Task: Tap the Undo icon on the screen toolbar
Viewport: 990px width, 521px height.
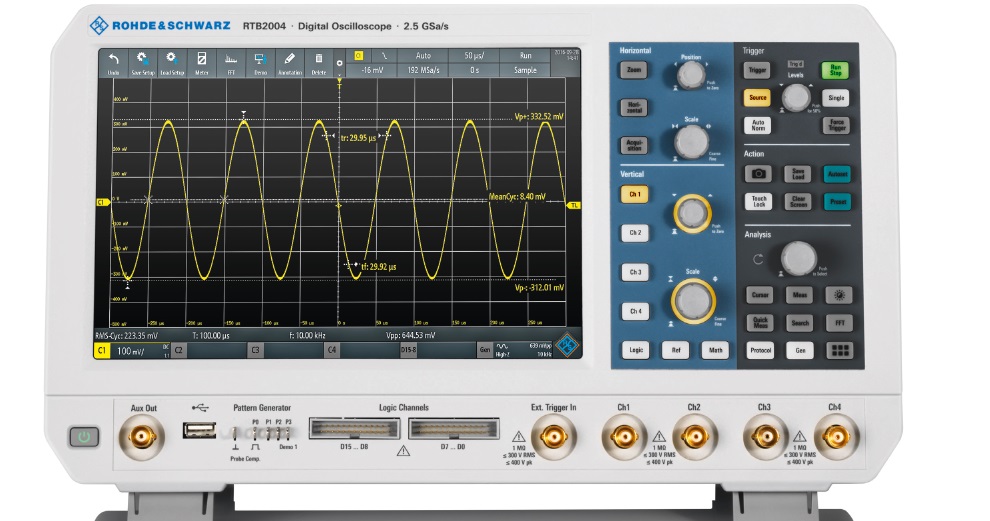Action: point(114,64)
